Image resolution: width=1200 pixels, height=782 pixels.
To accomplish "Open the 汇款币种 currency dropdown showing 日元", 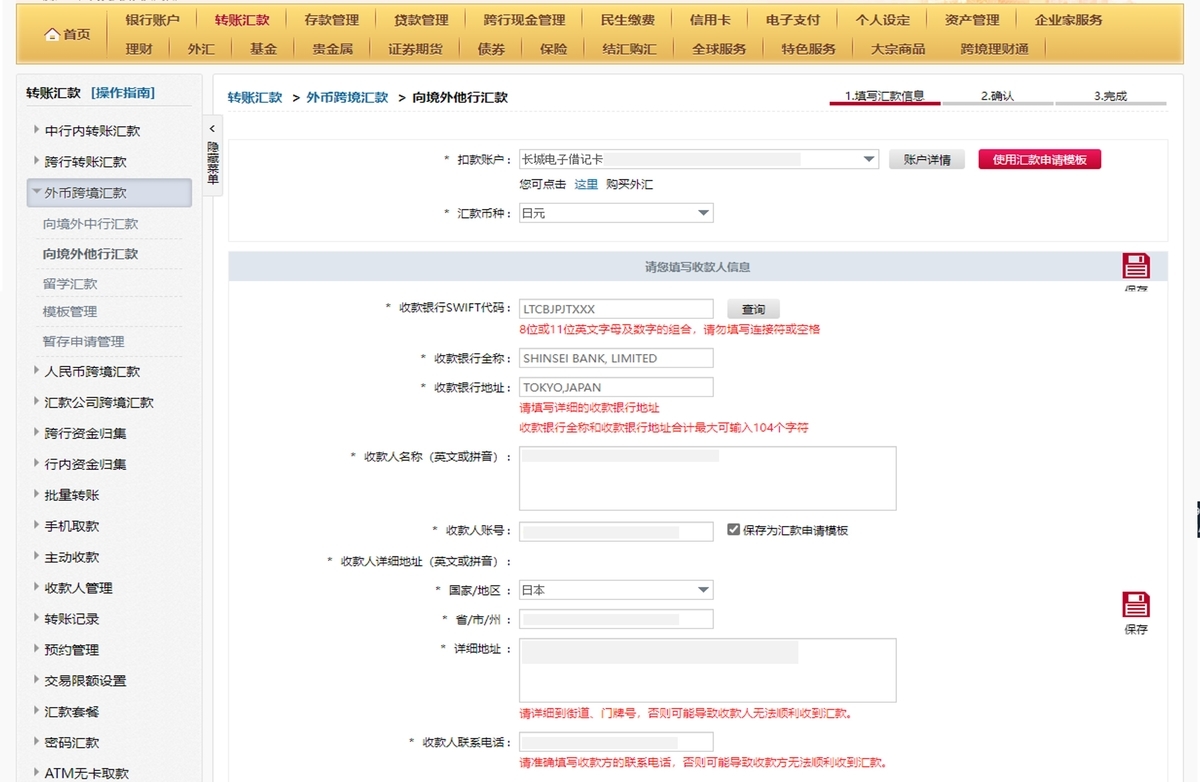I will [x=705, y=212].
